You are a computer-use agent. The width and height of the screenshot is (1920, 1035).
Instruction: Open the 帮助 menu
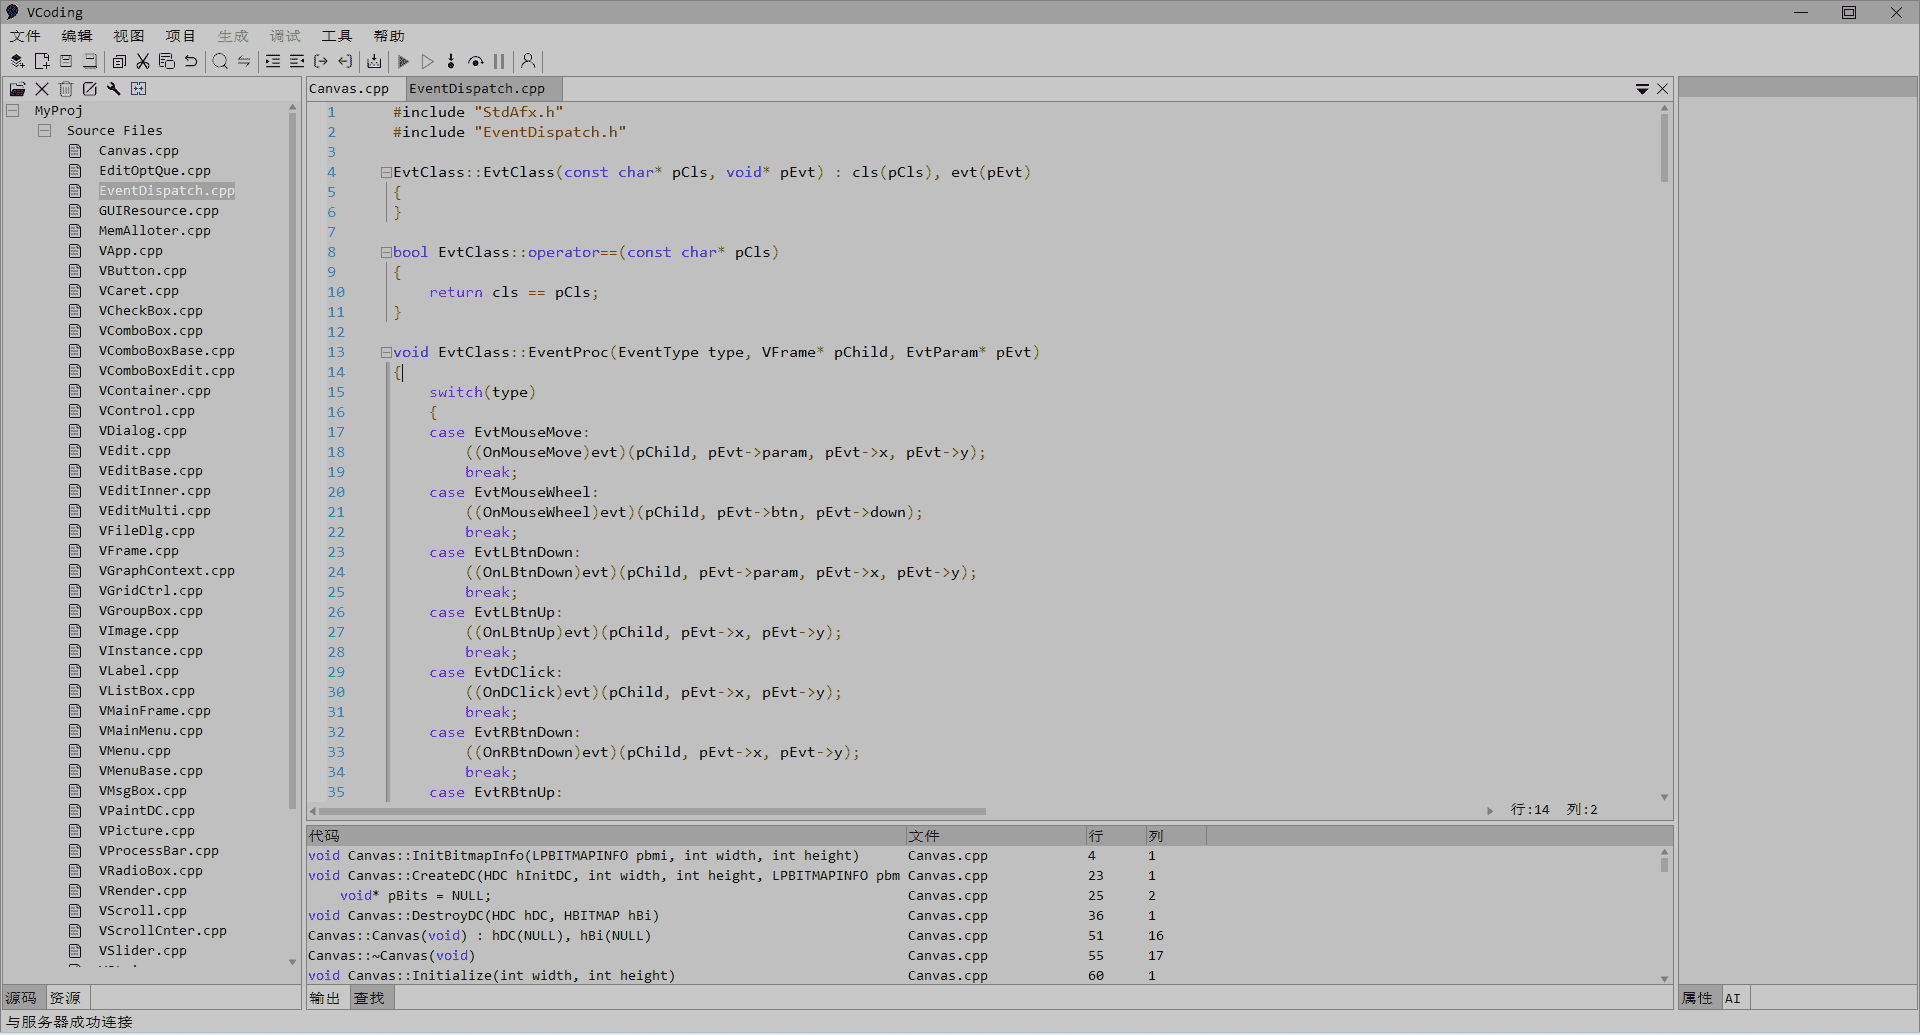[389, 36]
